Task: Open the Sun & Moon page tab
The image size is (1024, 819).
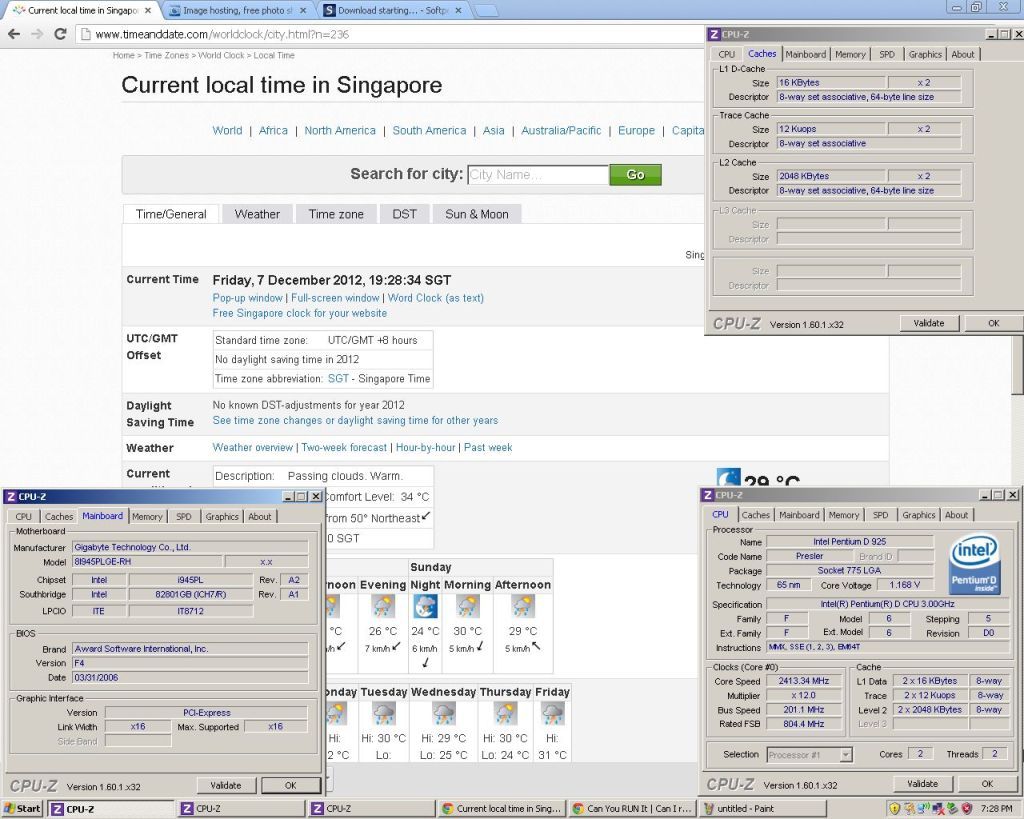Action: coord(477,214)
